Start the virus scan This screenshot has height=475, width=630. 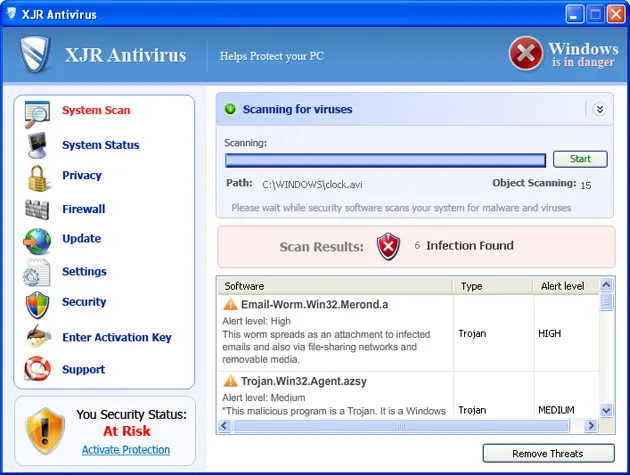pos(580,159)
